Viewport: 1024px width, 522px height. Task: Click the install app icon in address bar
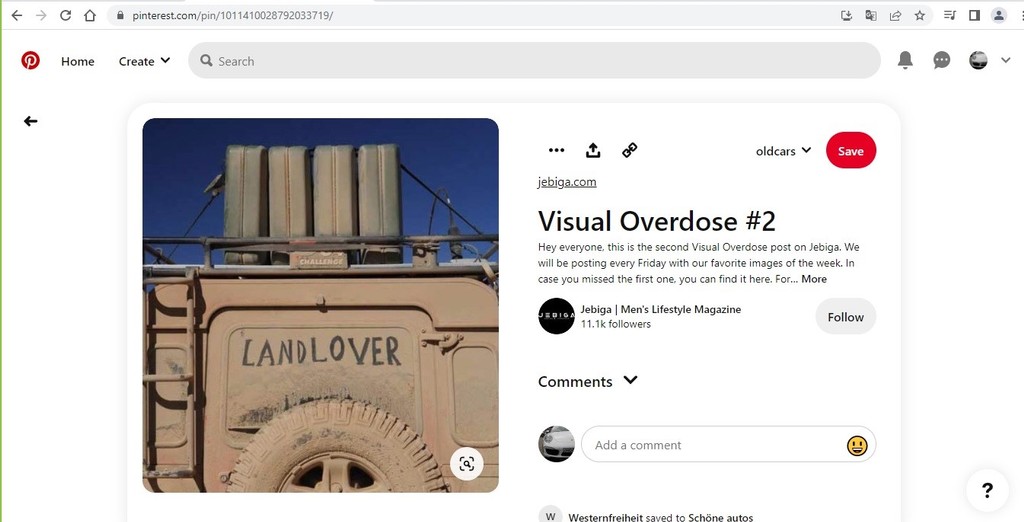[x=846, y=15]
